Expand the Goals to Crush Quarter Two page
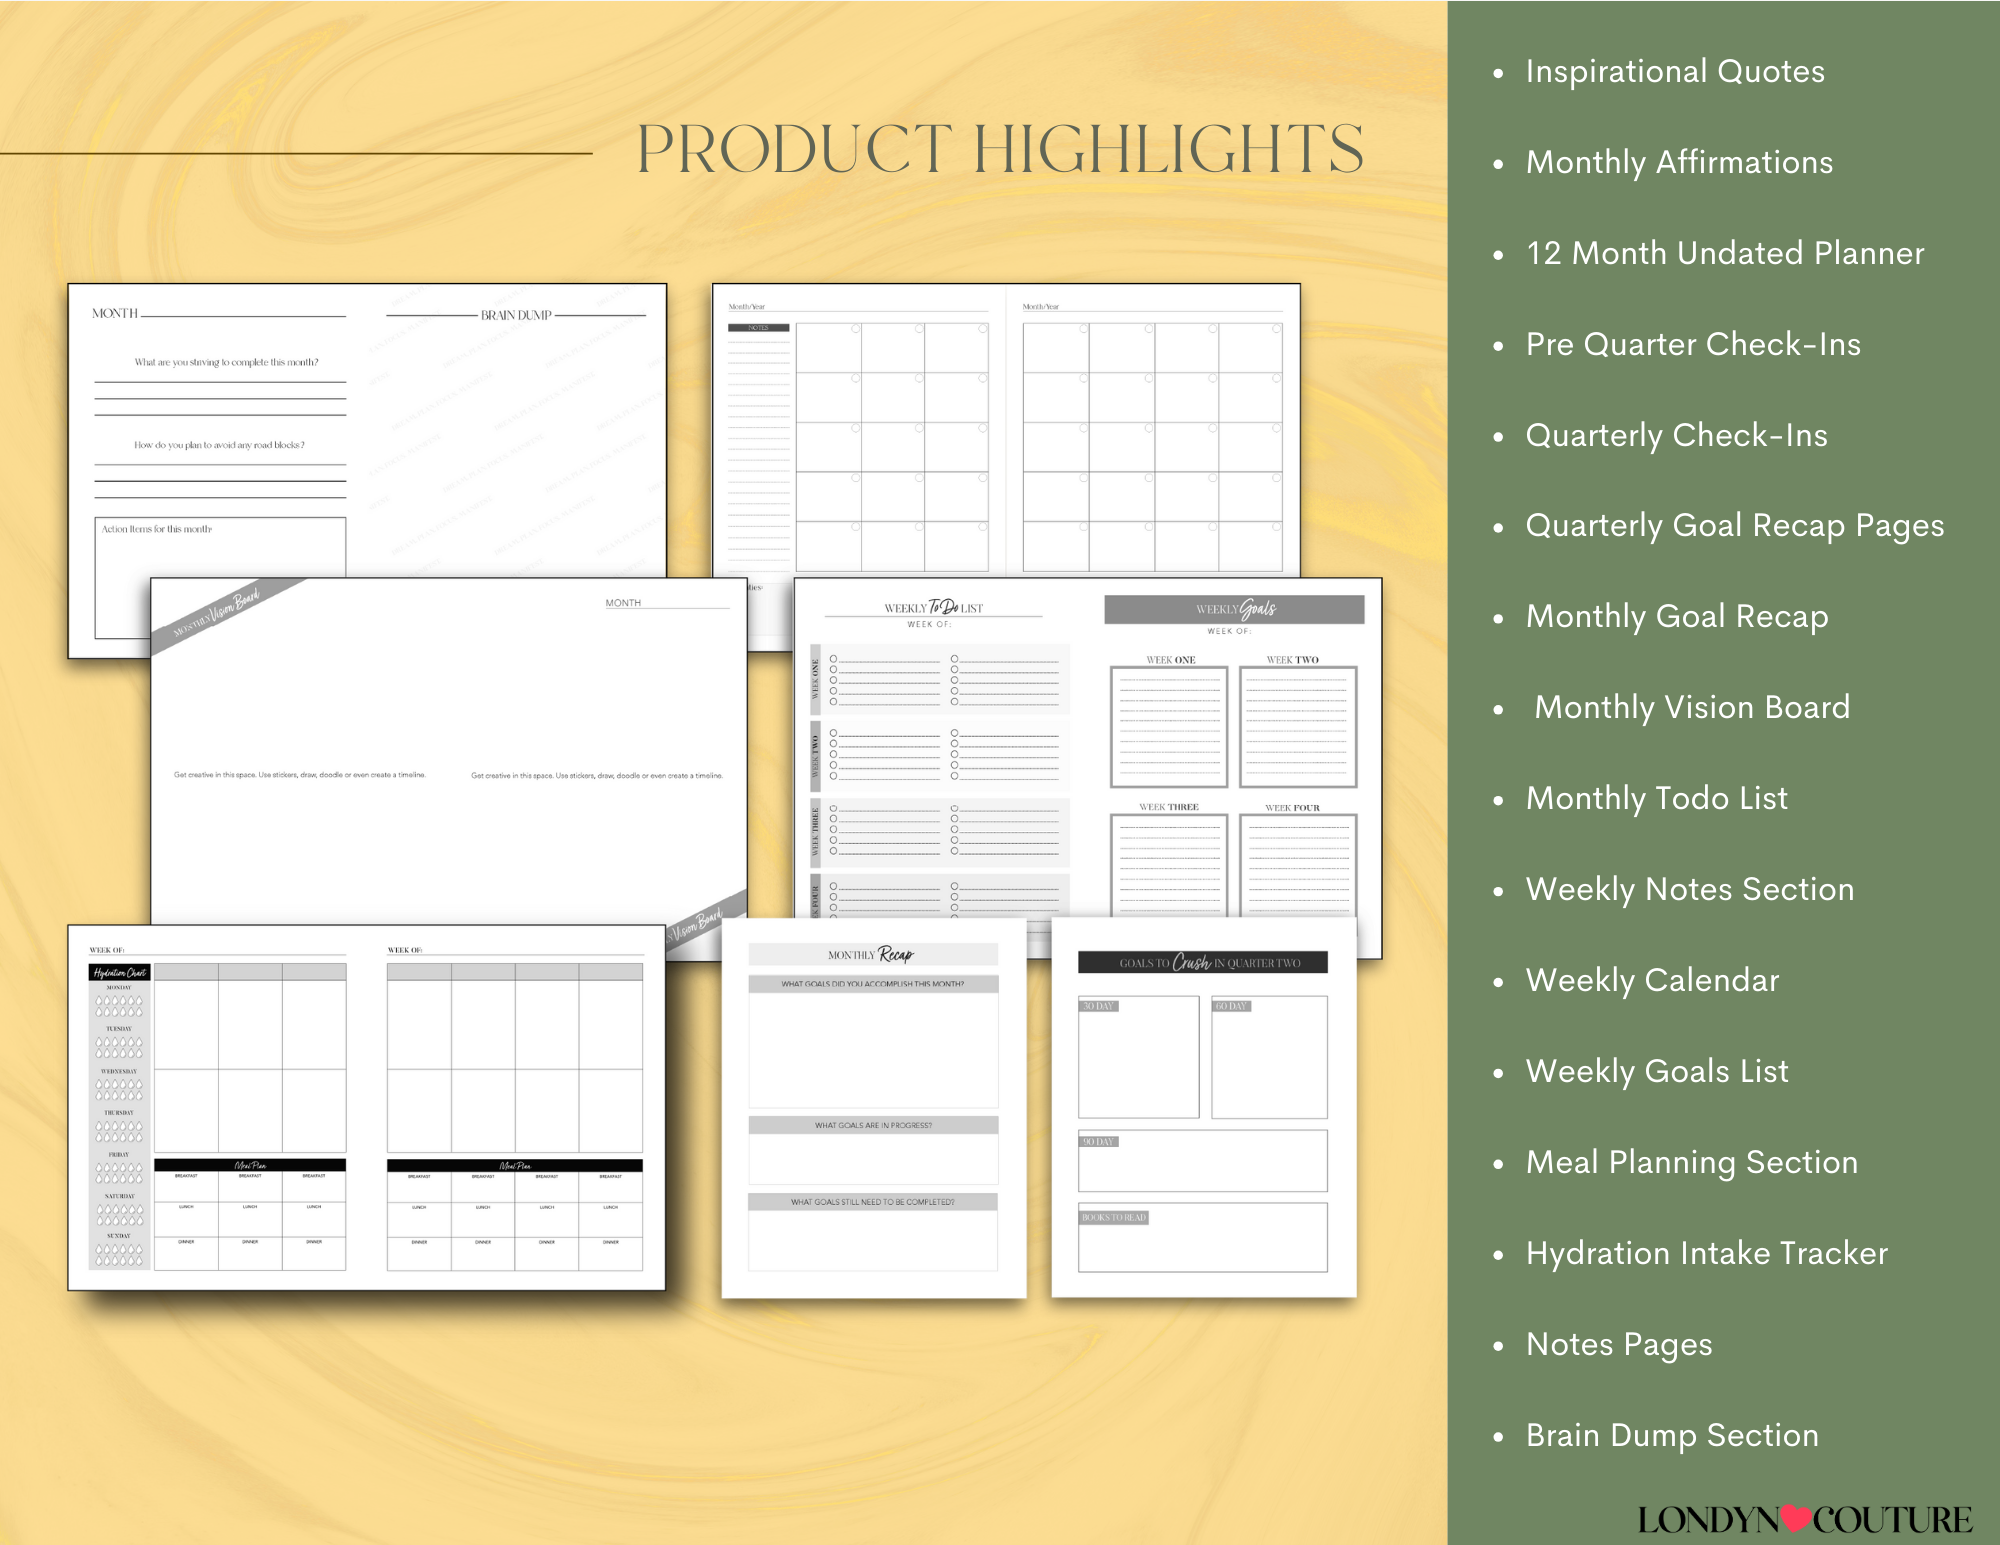 (1208, 1120)
